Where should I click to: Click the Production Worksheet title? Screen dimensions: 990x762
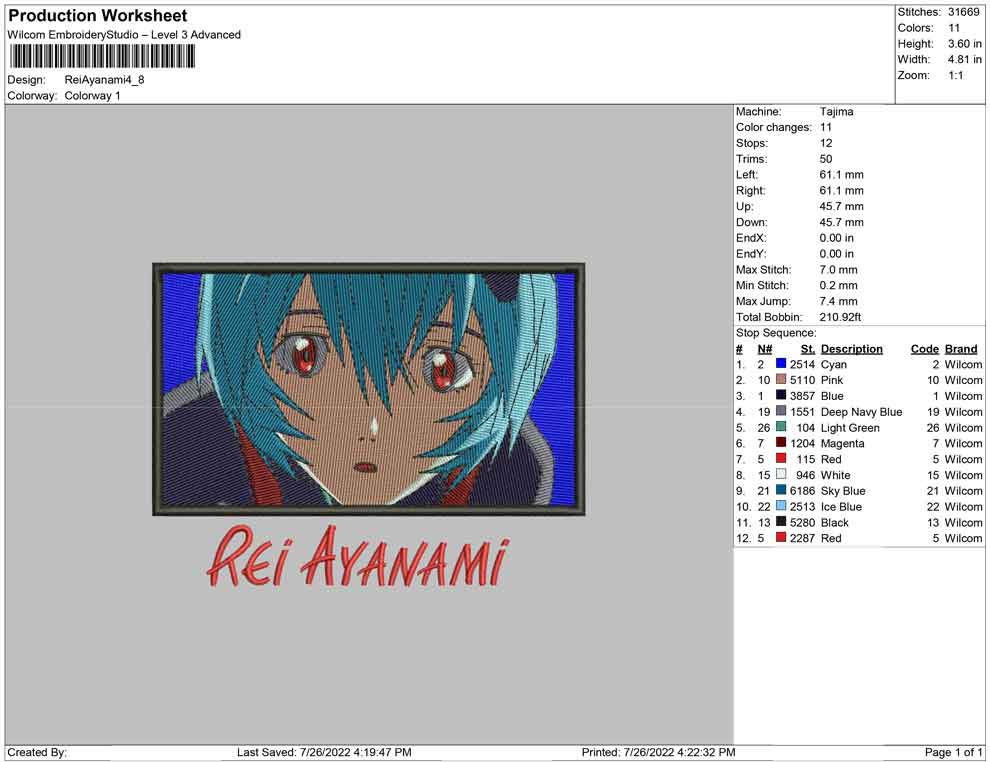[x=97, y=16]
